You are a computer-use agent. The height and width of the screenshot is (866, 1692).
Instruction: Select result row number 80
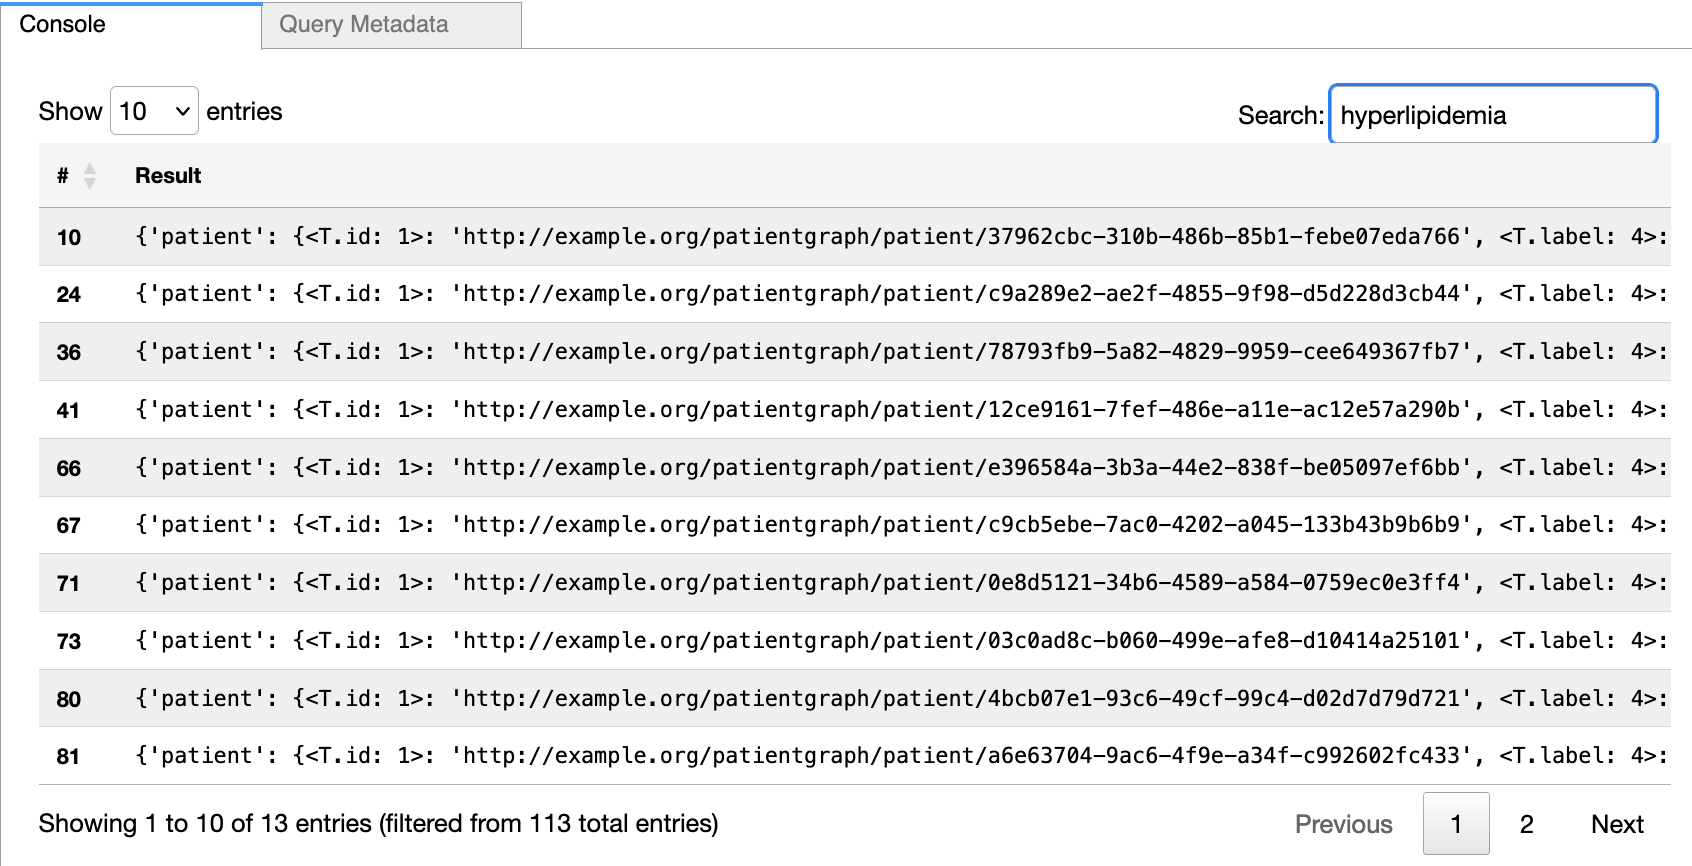(69, 699)
